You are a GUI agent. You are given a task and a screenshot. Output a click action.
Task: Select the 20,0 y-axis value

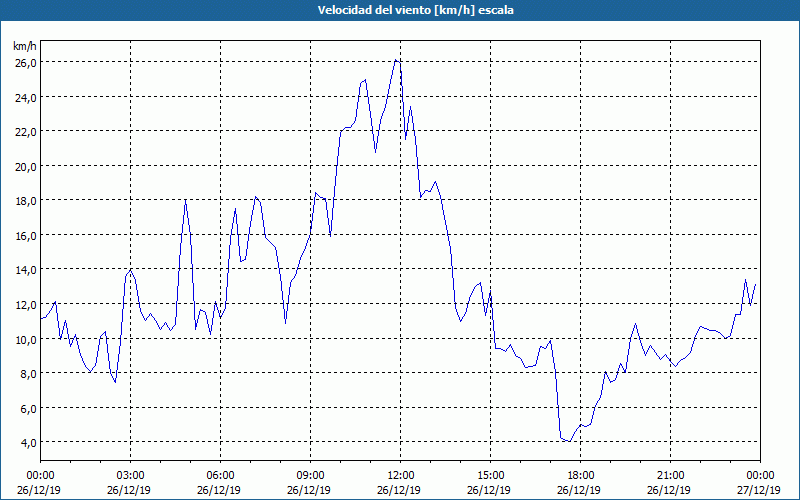point(25,166)
